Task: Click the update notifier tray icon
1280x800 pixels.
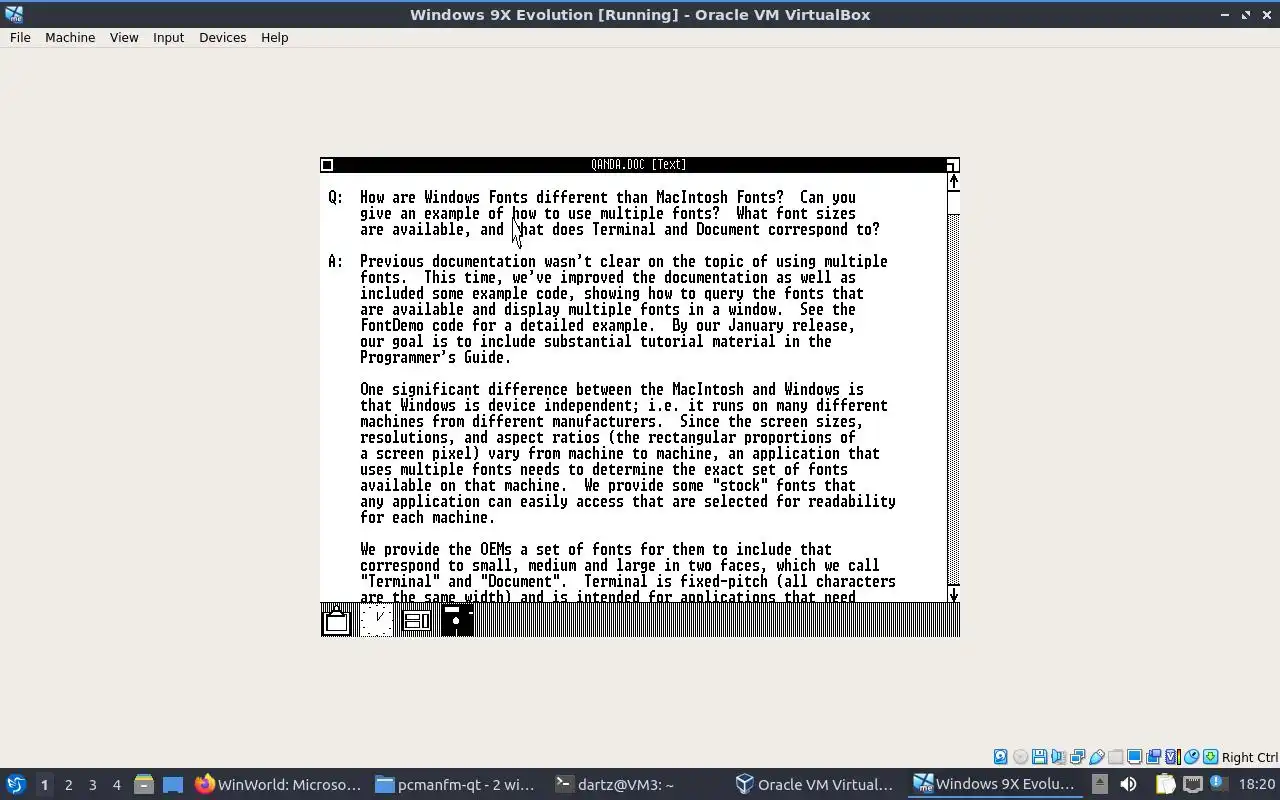Action: pyautogui.click(x=1218, y=783)
